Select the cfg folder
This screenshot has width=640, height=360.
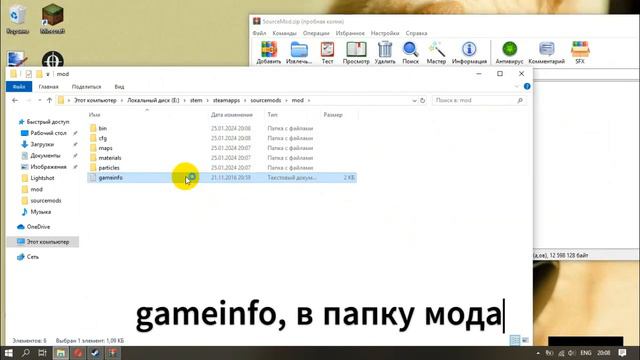click(102, 138)
